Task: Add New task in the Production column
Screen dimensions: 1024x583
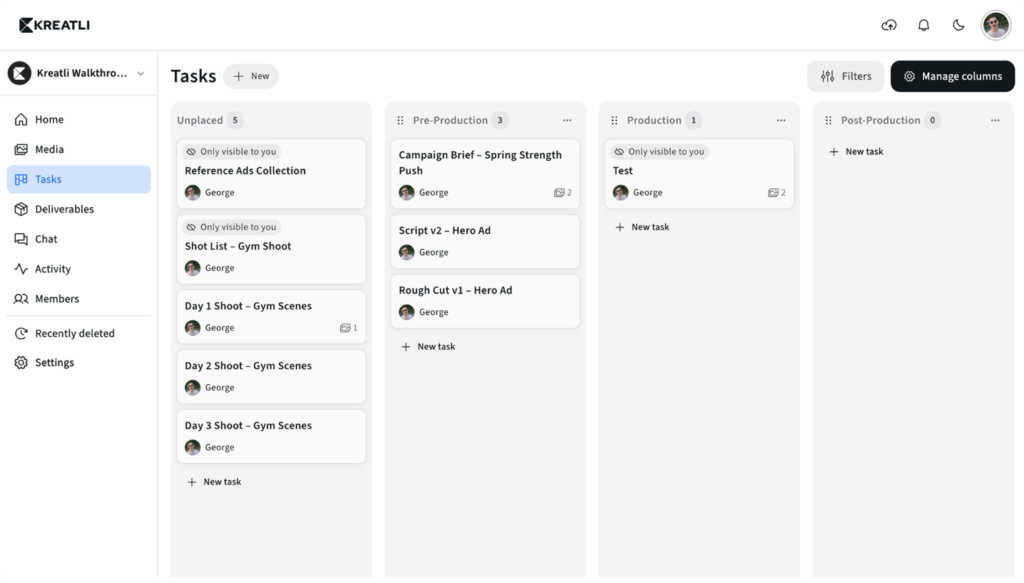Action: click(643, 227)
